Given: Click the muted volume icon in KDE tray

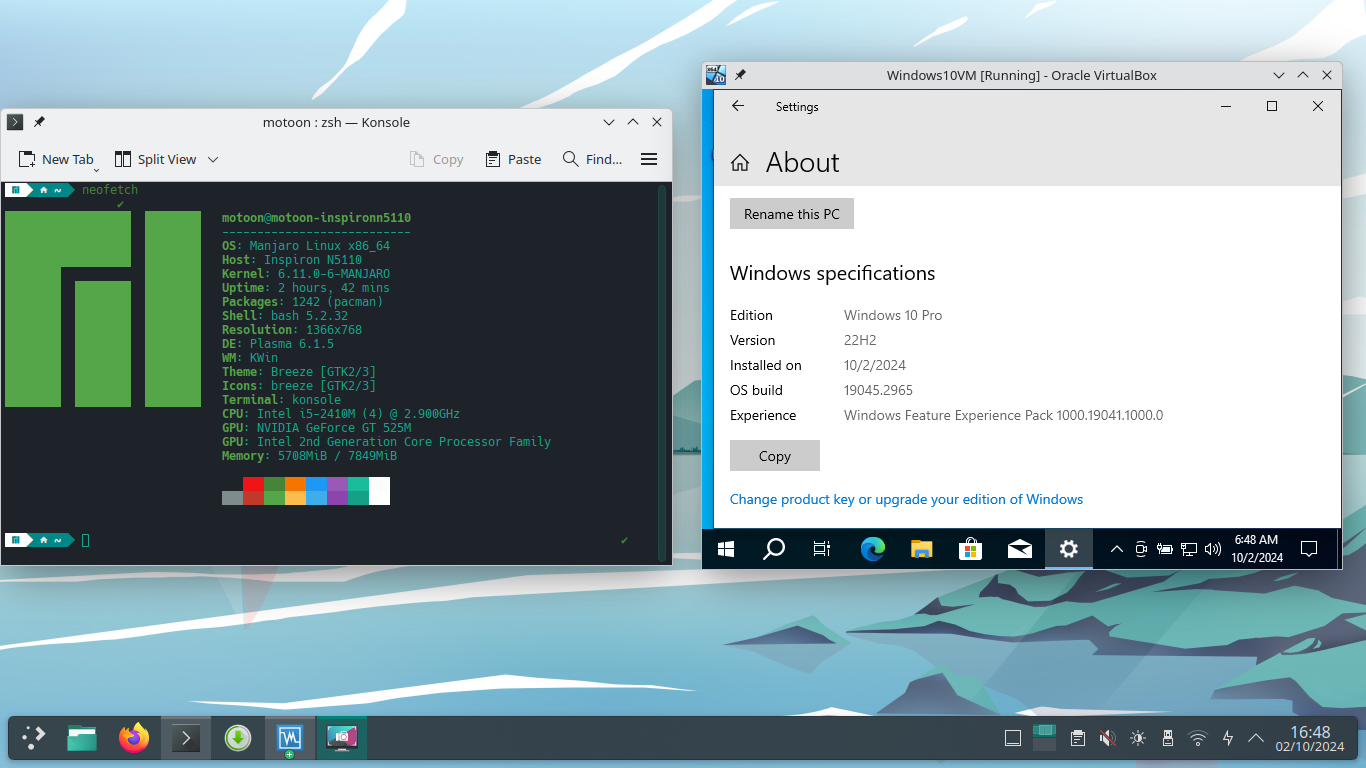Looking at the screenshot, I should click(1107, 739).
